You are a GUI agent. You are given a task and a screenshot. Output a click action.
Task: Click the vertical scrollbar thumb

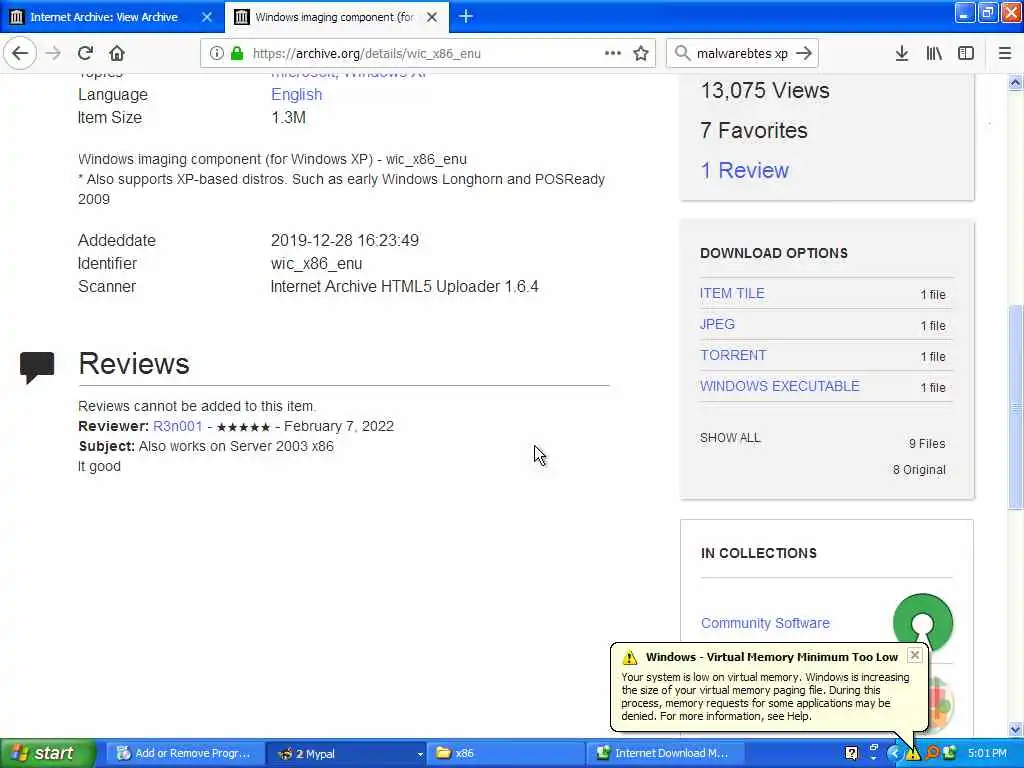coord(1015,407)
